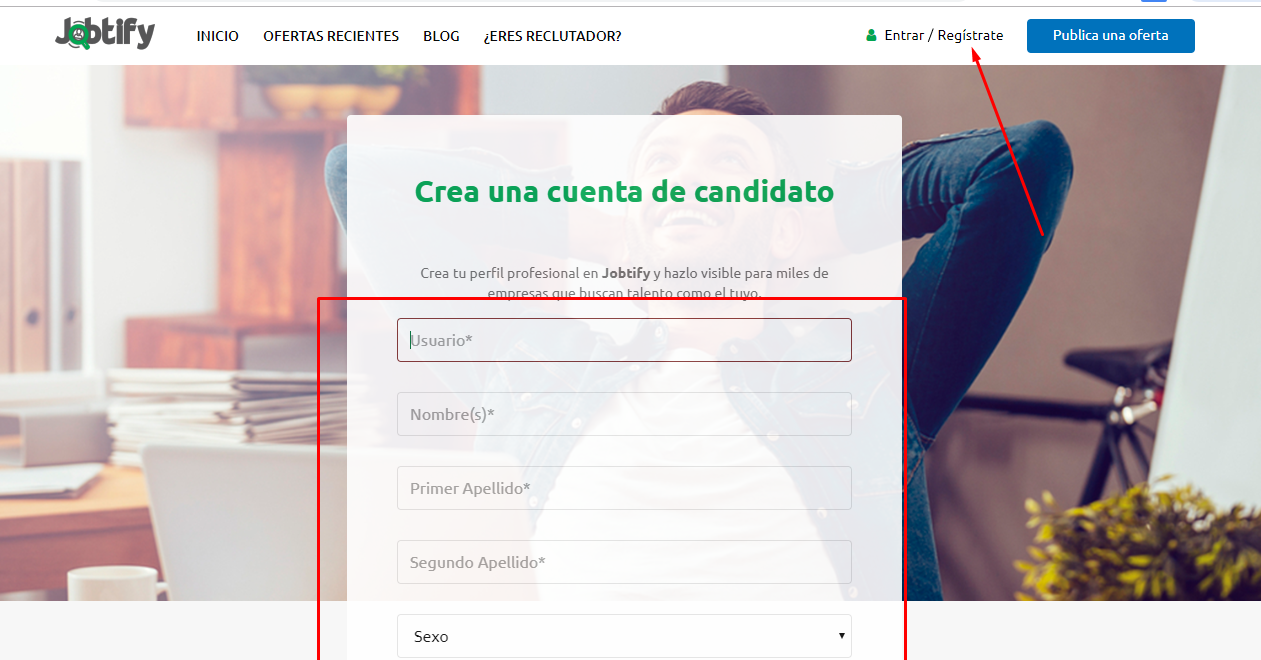Open the BLOG page
This screenshot has width=1261, height=660.
[x=441, y=36]
